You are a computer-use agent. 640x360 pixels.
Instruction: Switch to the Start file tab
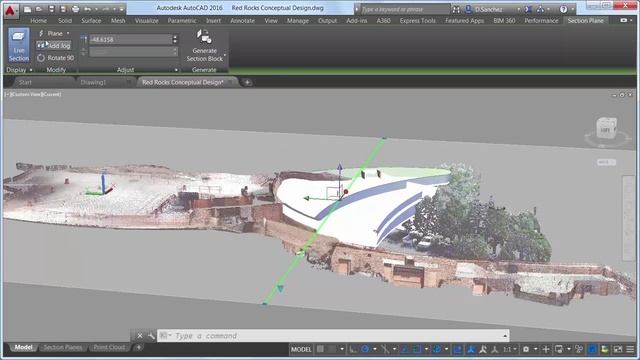(25, 82)
